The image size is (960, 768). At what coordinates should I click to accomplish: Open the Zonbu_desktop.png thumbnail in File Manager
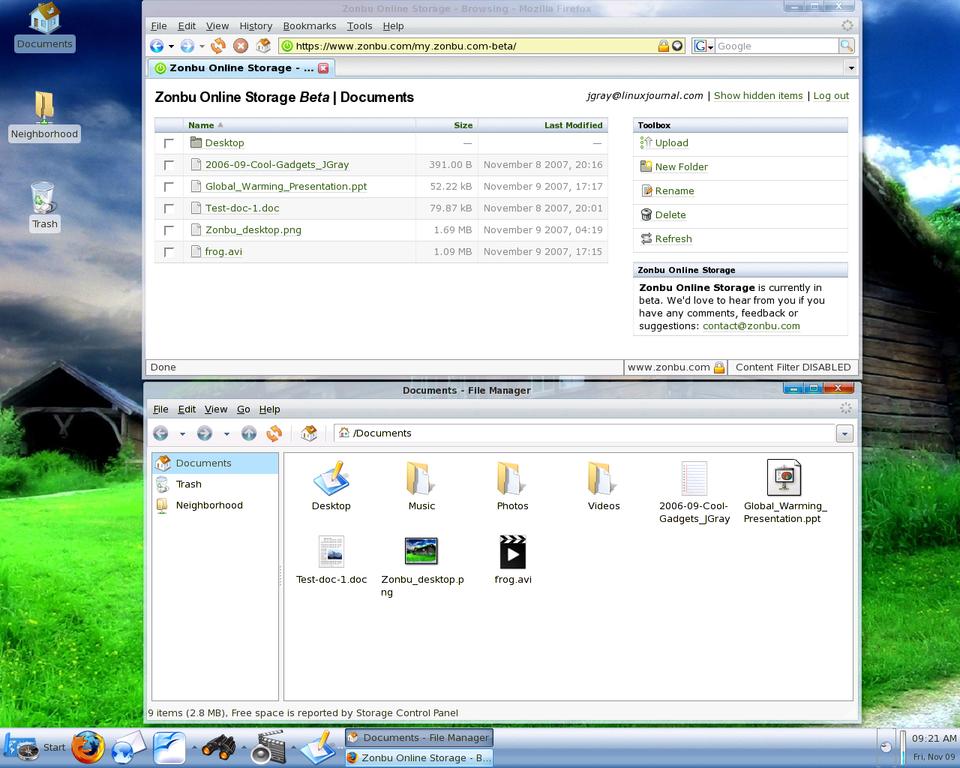pos(421,552)
